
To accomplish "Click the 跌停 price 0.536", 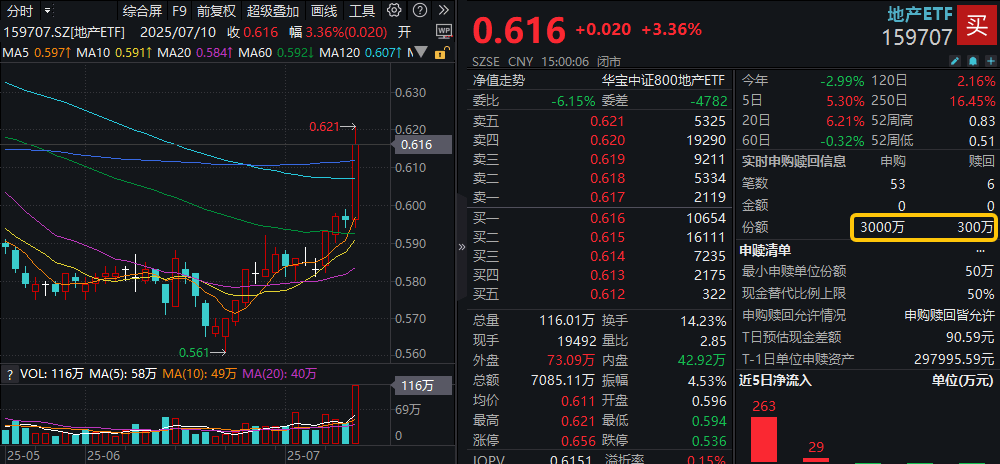I will [709, 441].
